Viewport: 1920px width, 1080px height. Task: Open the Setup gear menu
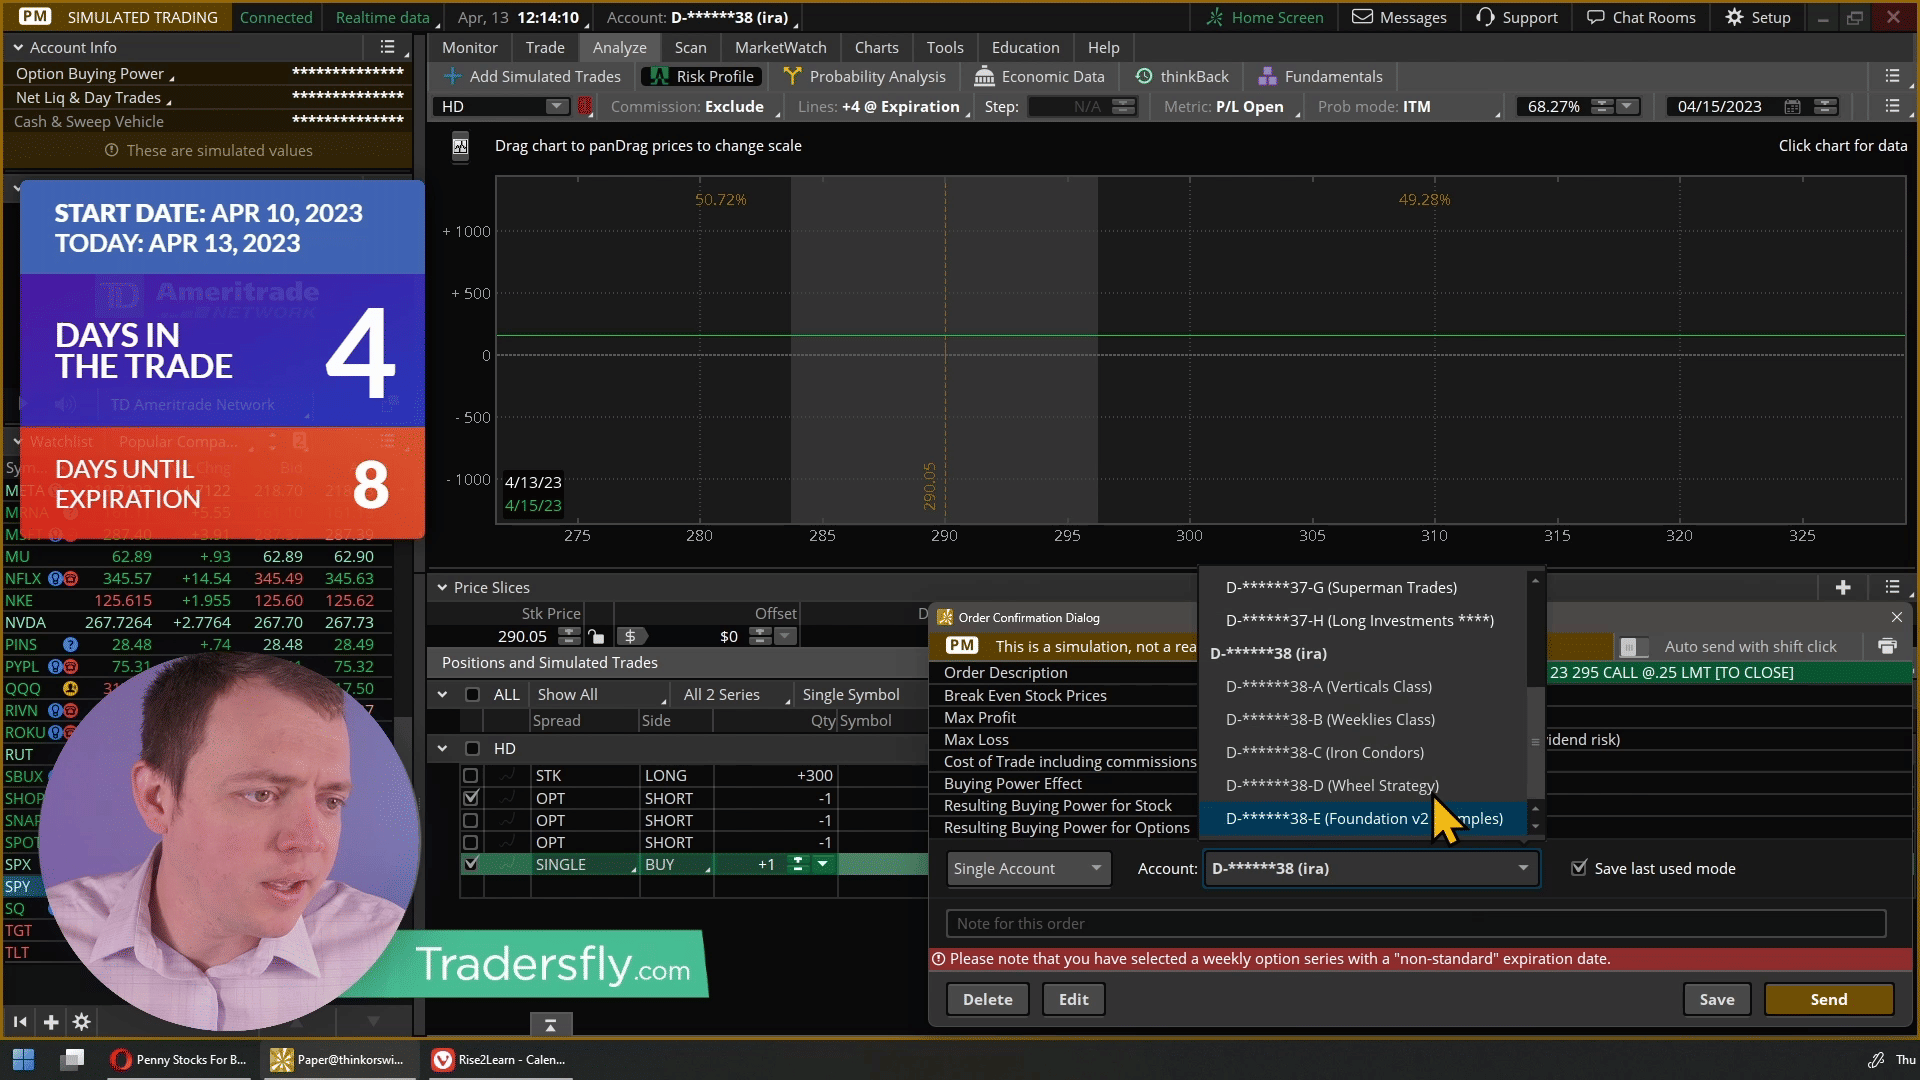tap(1757, 17)
